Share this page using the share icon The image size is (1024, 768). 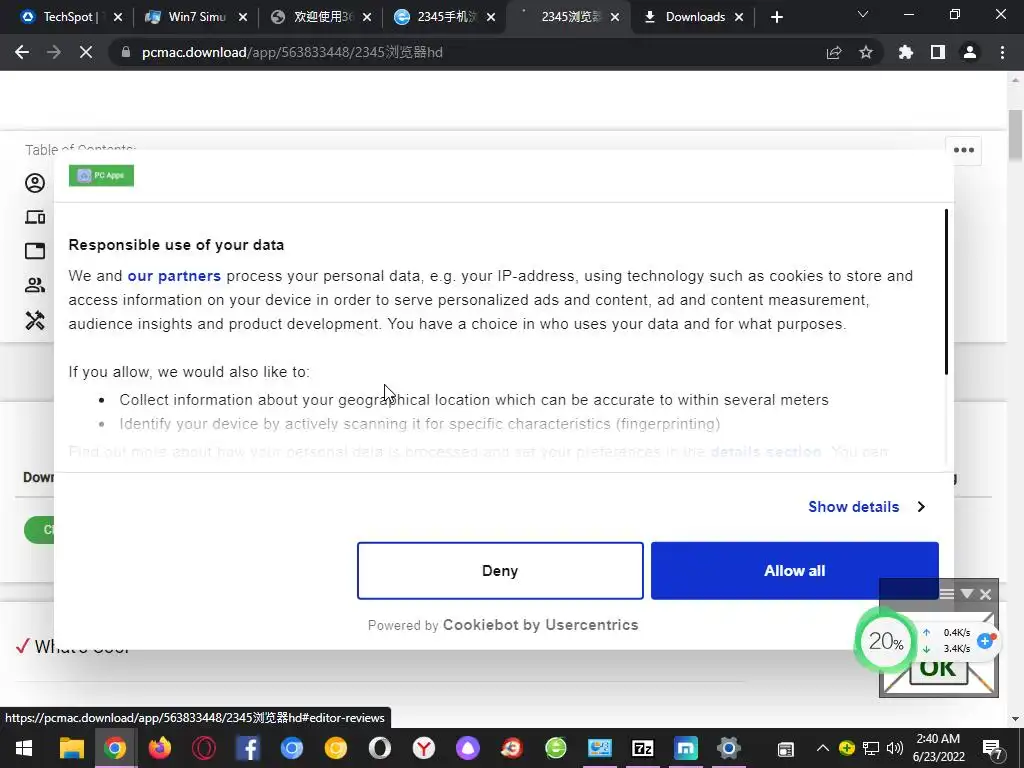click(834, 52)
